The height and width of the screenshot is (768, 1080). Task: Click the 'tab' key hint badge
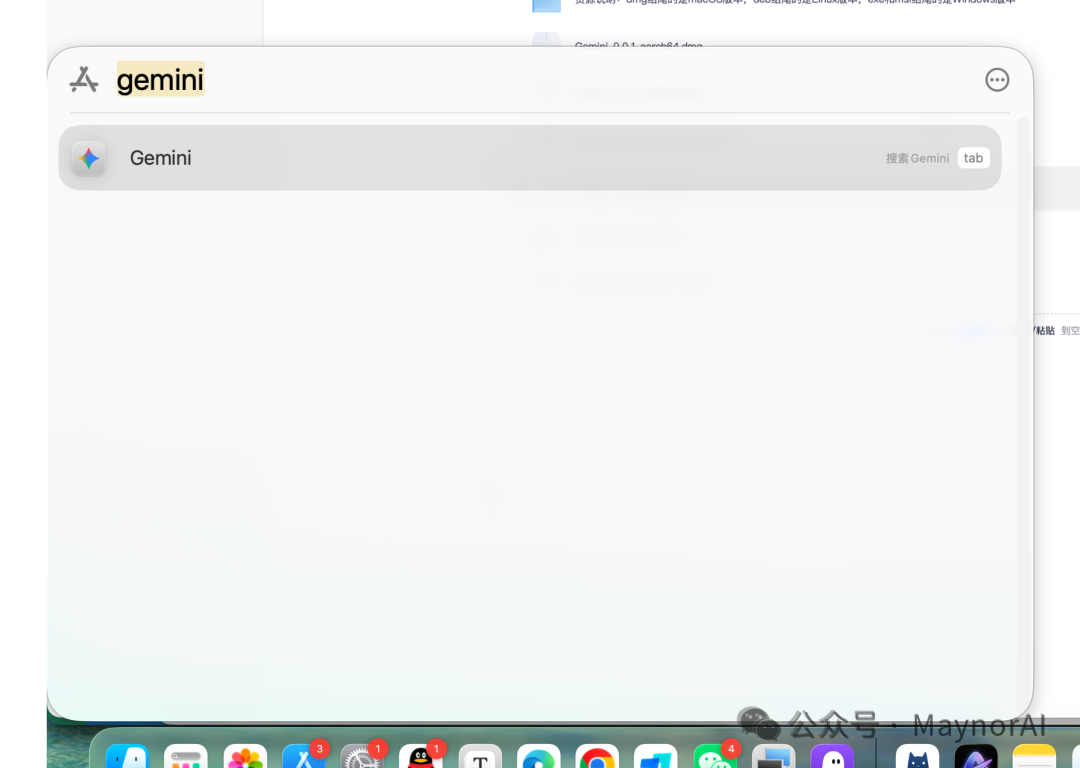click(973, 158)
